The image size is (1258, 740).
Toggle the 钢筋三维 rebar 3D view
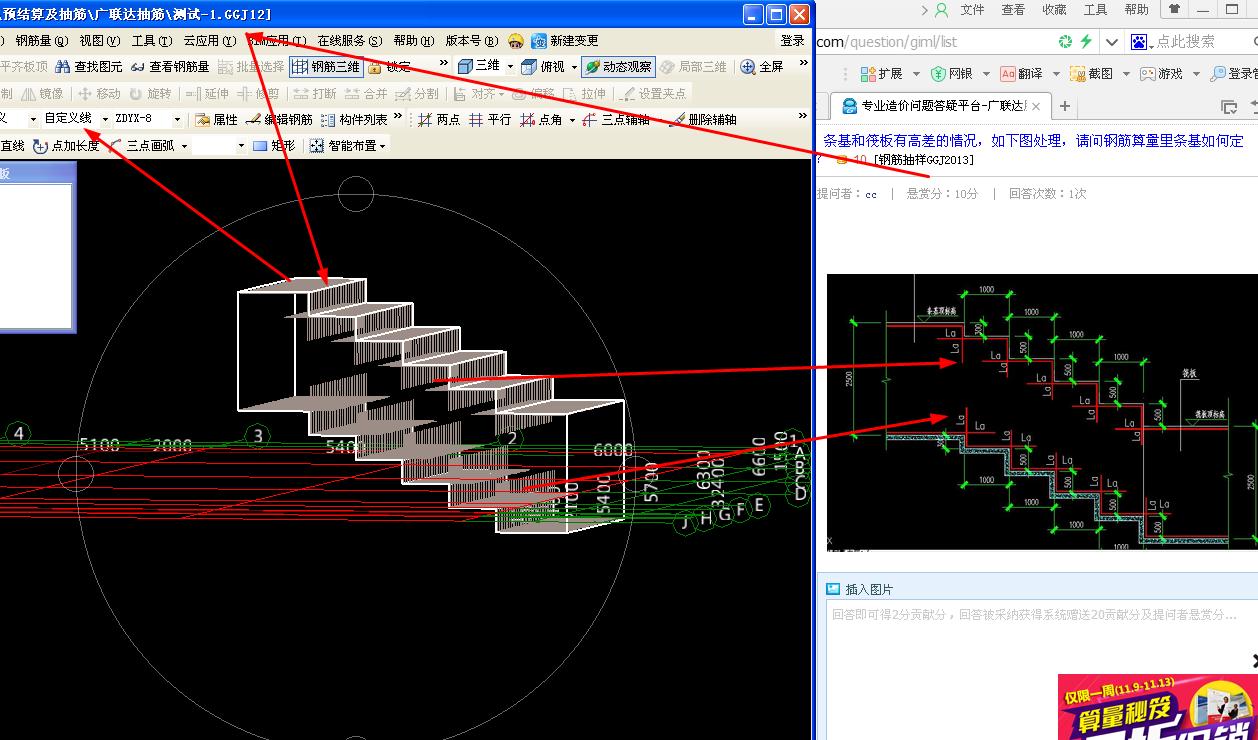326,67
